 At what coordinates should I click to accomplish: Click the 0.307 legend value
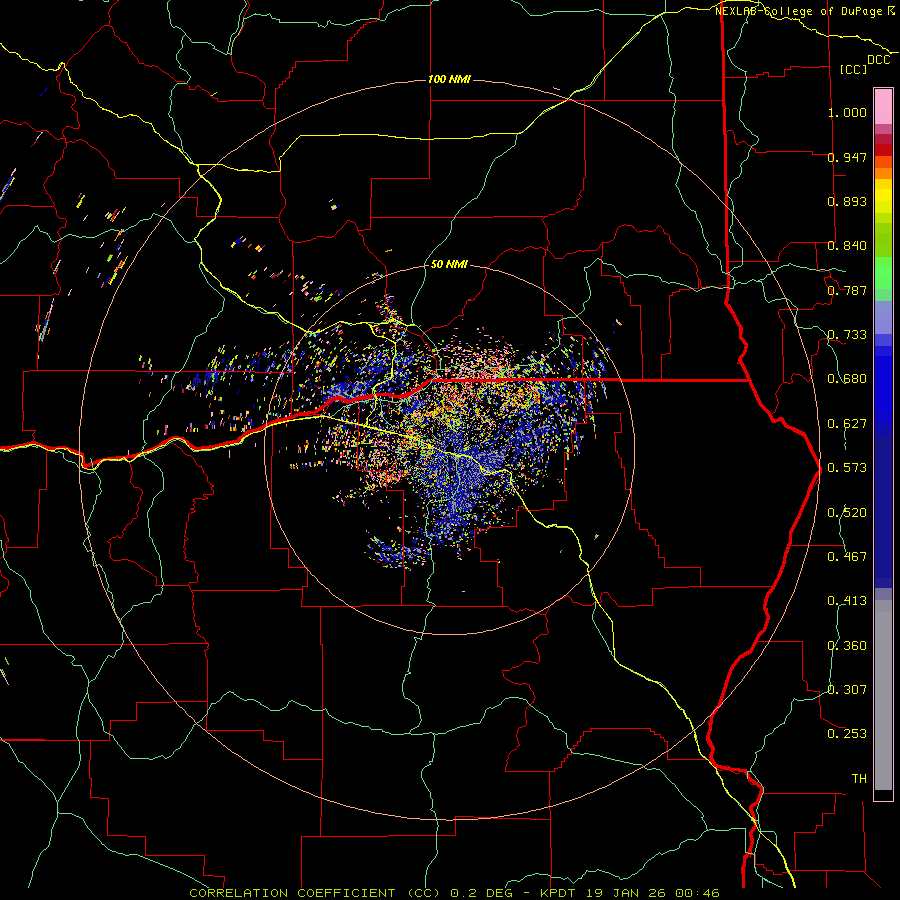[847, 690]
